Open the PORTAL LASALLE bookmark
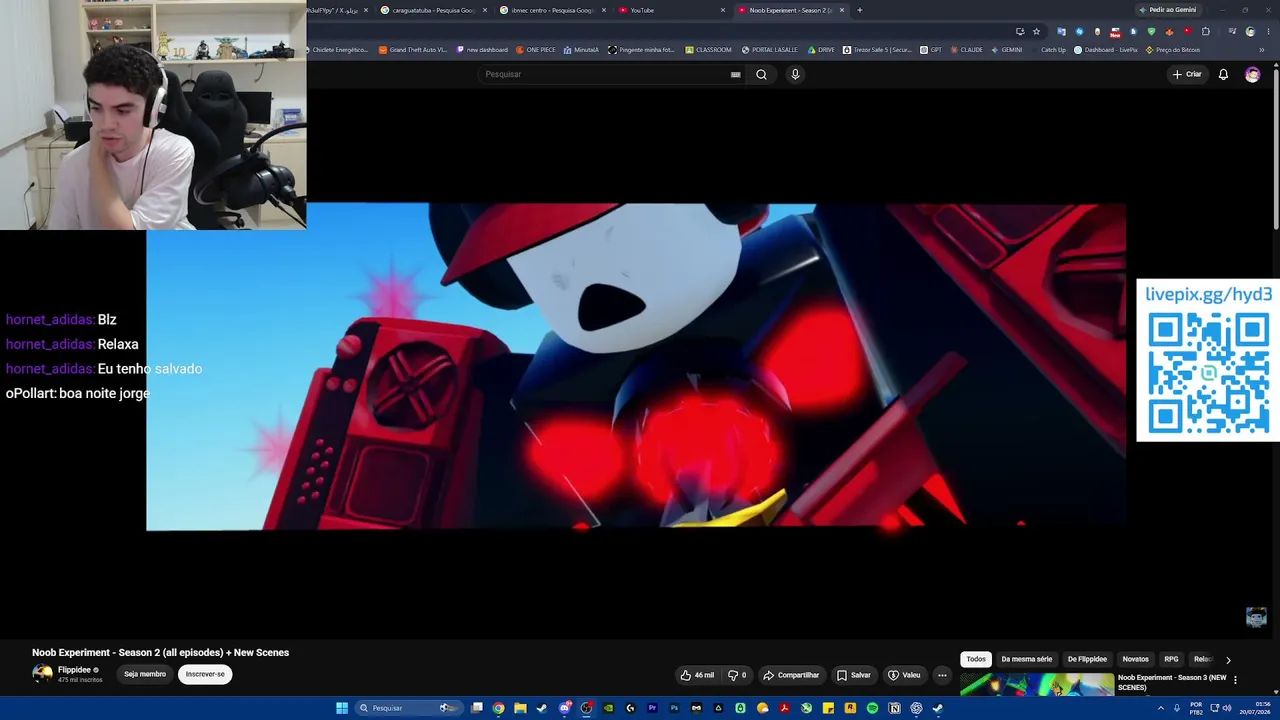The image size is (1280, 720). click(x=769, y=50)
